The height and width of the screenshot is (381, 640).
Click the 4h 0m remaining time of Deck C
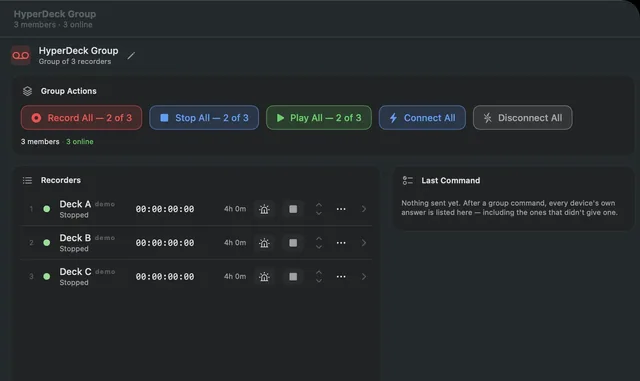pyautogui.click(x=235, y=277)
